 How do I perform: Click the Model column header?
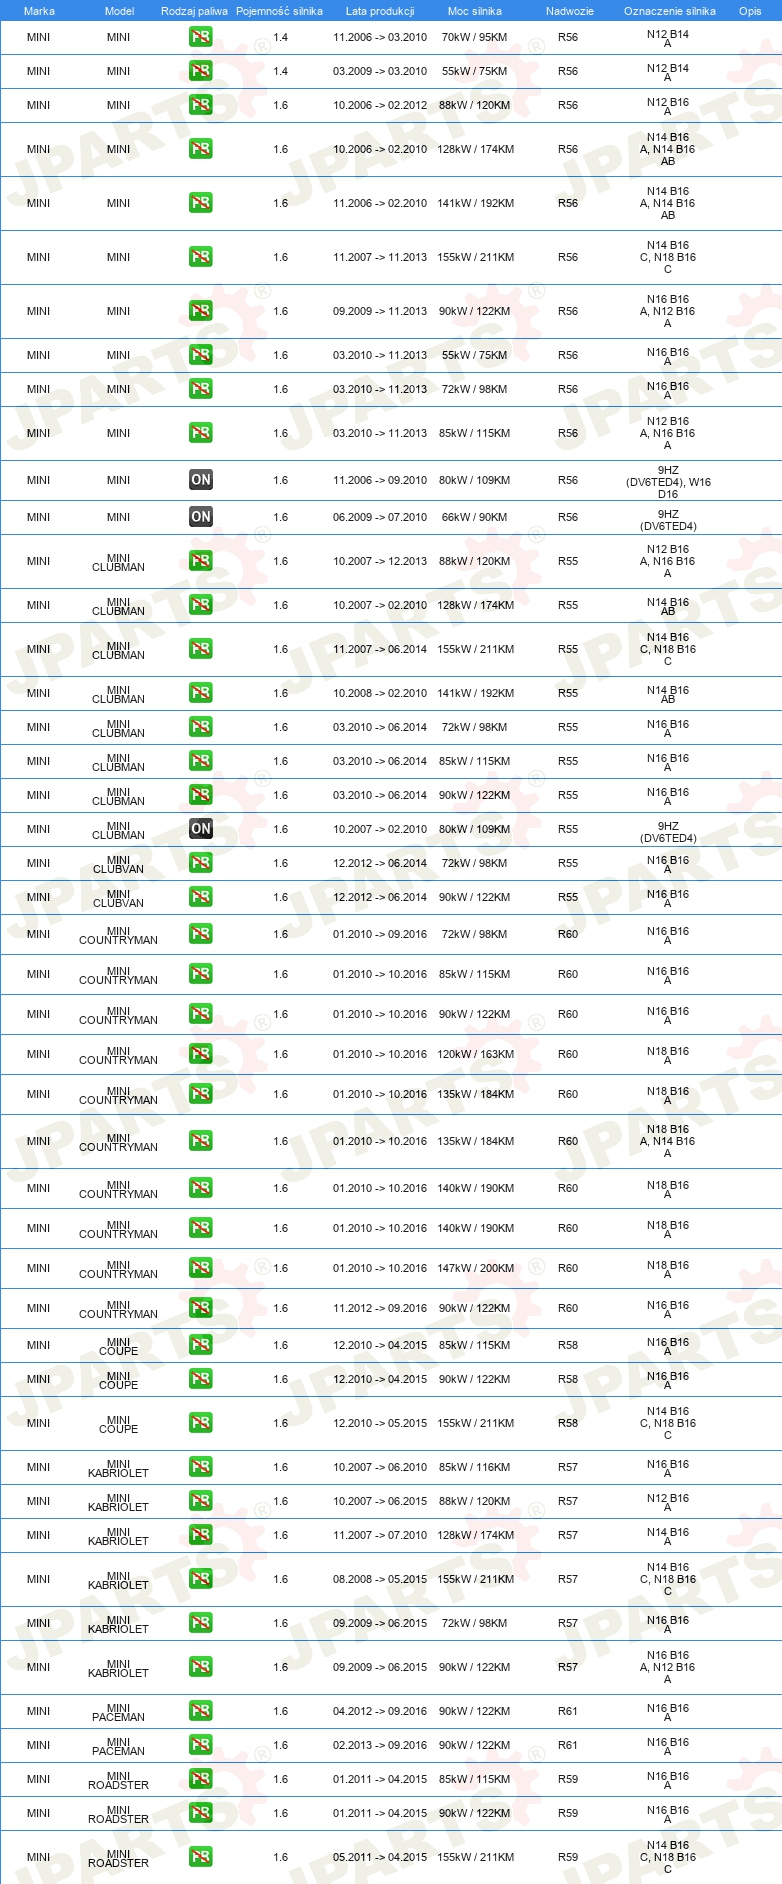tap(119, 11)
